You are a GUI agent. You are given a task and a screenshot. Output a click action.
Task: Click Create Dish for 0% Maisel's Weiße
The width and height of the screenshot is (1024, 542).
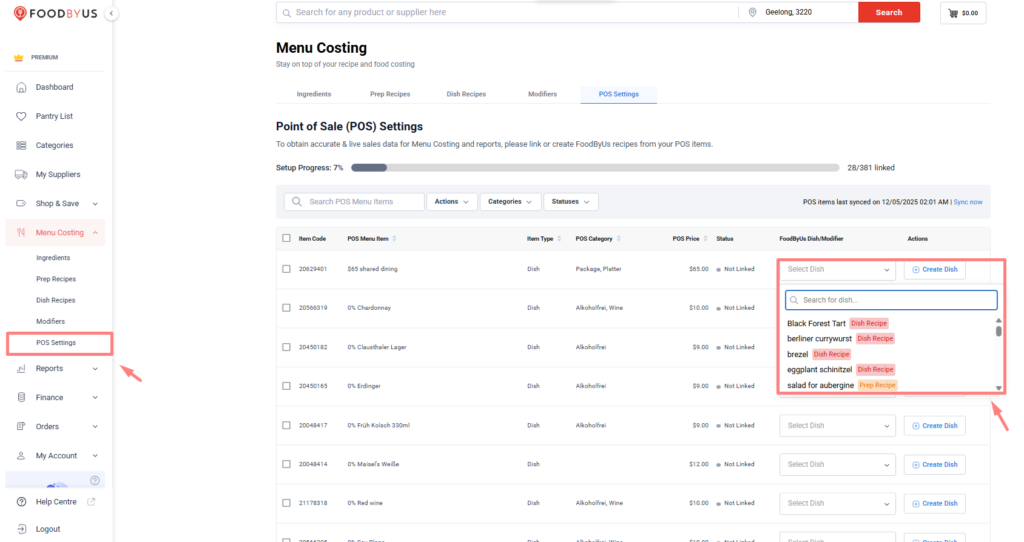[x=935, y=465]
